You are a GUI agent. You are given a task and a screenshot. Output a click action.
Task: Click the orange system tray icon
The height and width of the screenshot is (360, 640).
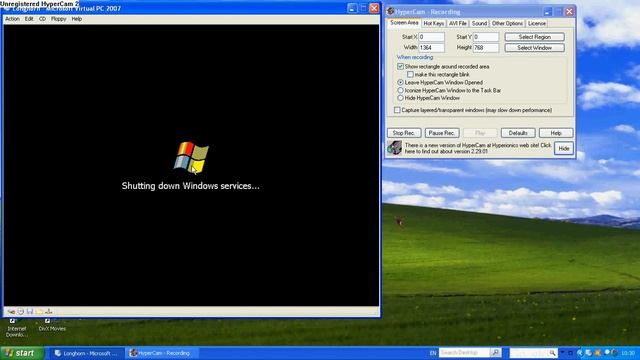pyautogui.click(x=598, y=353)
